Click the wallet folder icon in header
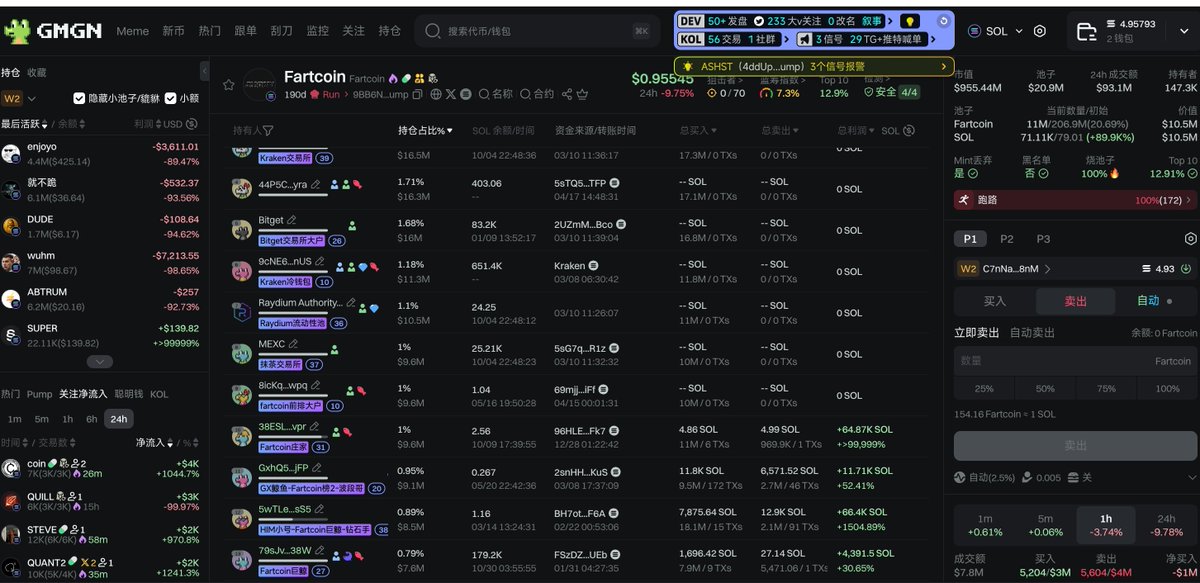 1087,31
